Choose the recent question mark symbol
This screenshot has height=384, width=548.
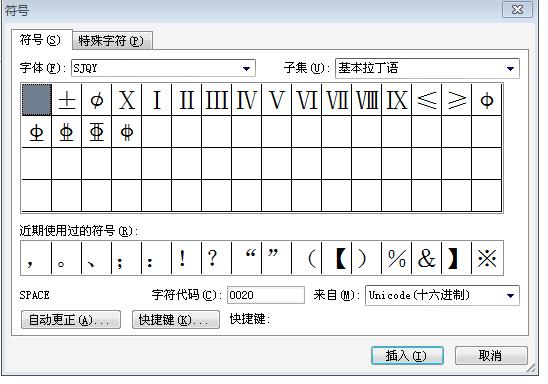click(217, 258)
